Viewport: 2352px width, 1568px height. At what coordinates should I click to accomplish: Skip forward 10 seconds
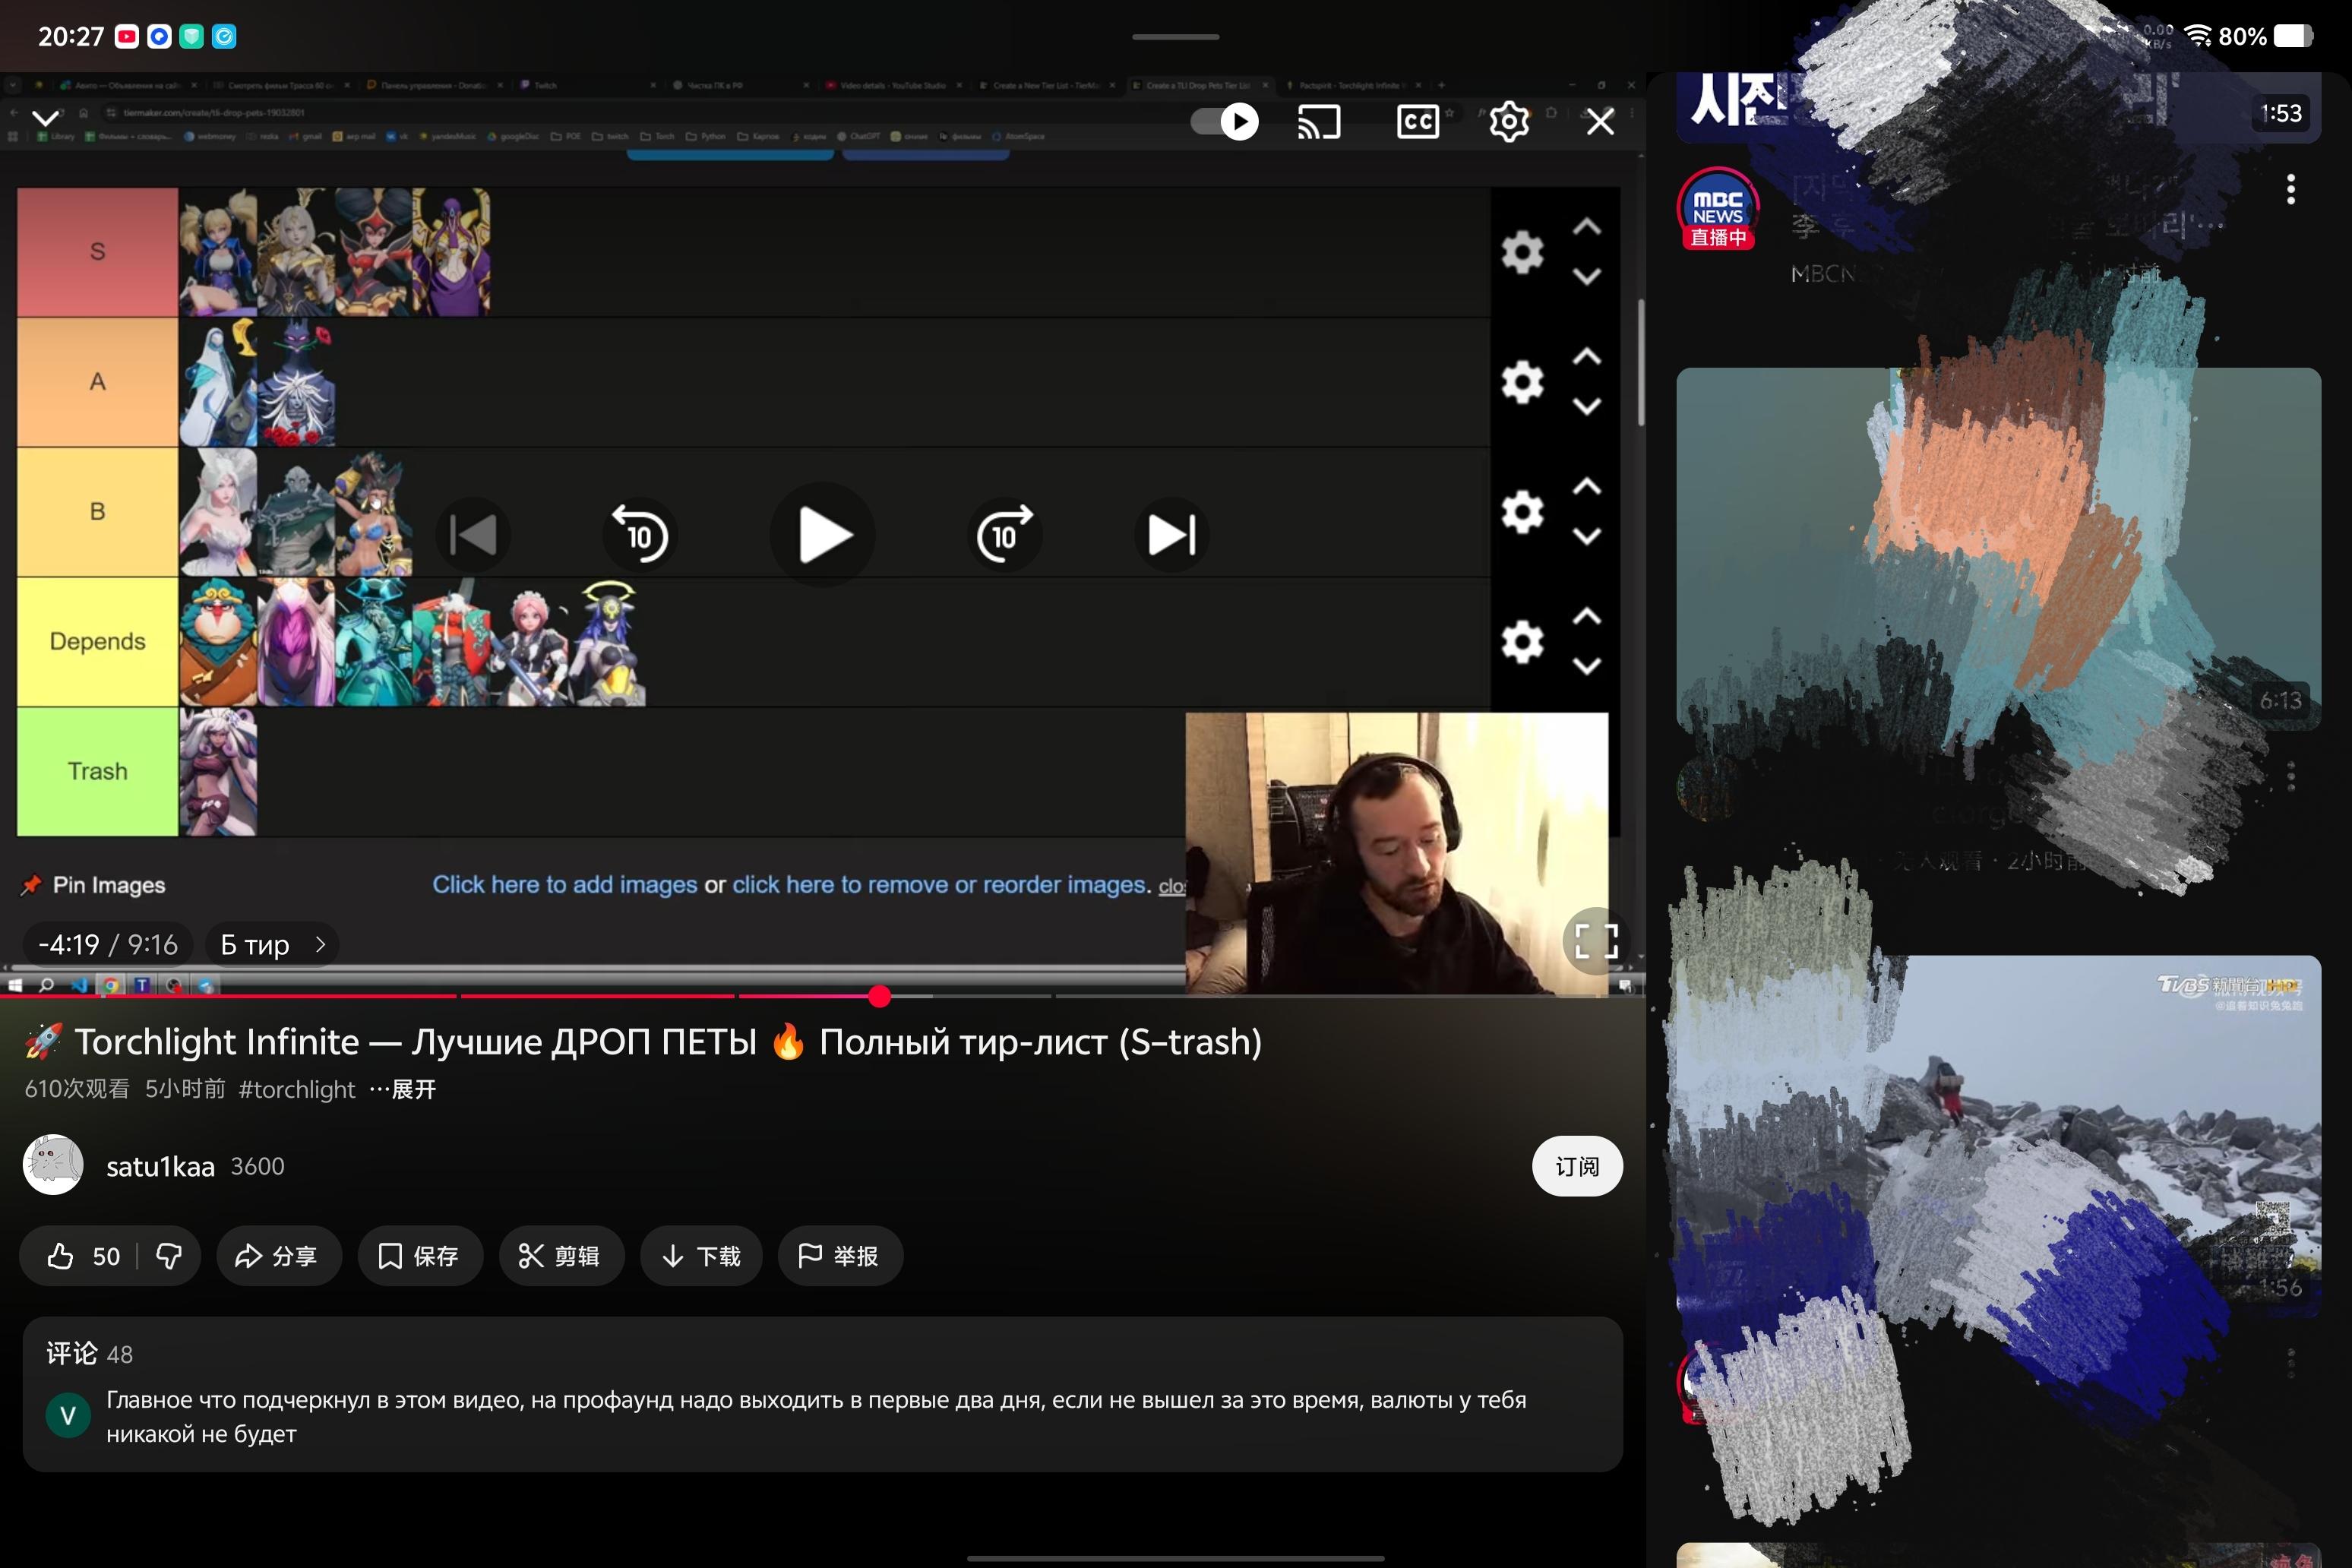pyautogui.click(x=1004, y=535)
